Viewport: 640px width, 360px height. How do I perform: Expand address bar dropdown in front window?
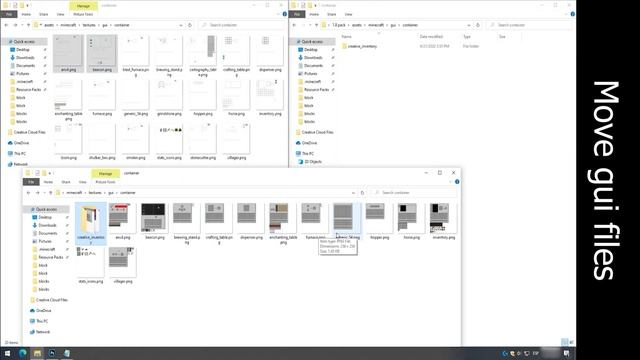[x=353, y=193]
